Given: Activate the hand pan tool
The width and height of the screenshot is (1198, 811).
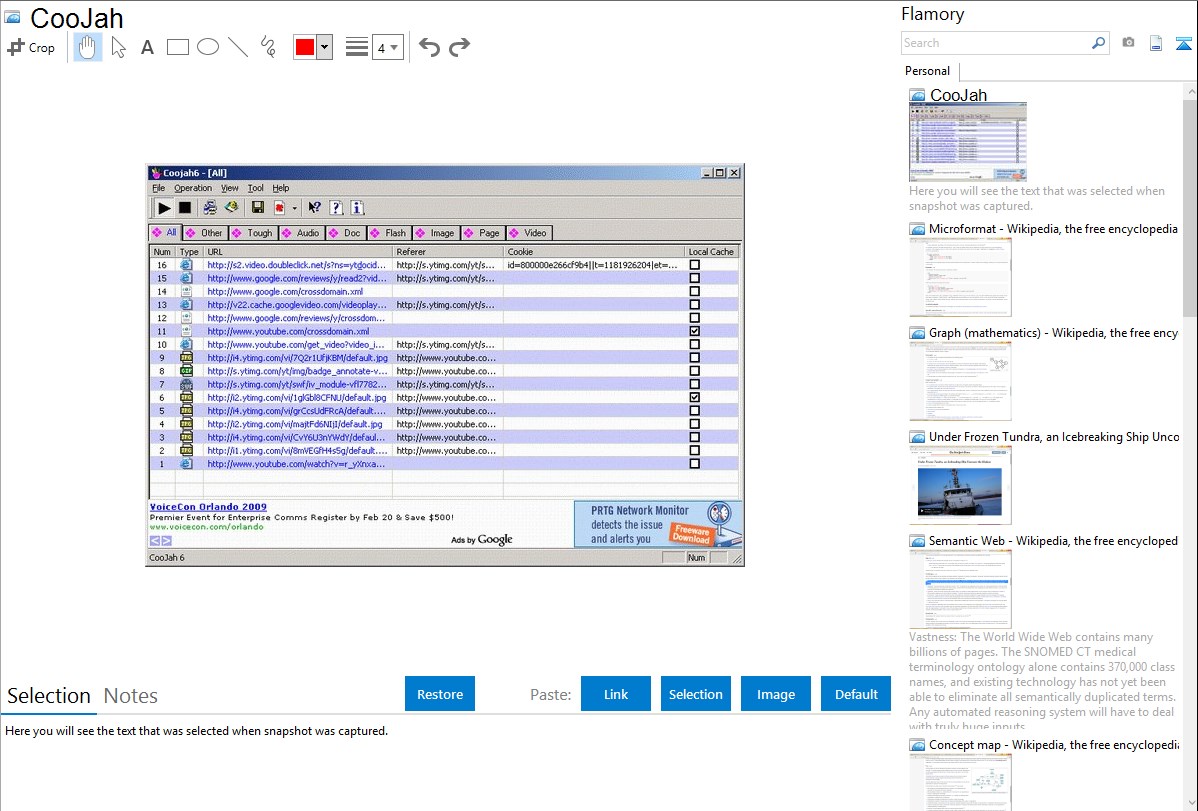Looking at the screenshot, I should pyautogui.click(x=87, y=47).
